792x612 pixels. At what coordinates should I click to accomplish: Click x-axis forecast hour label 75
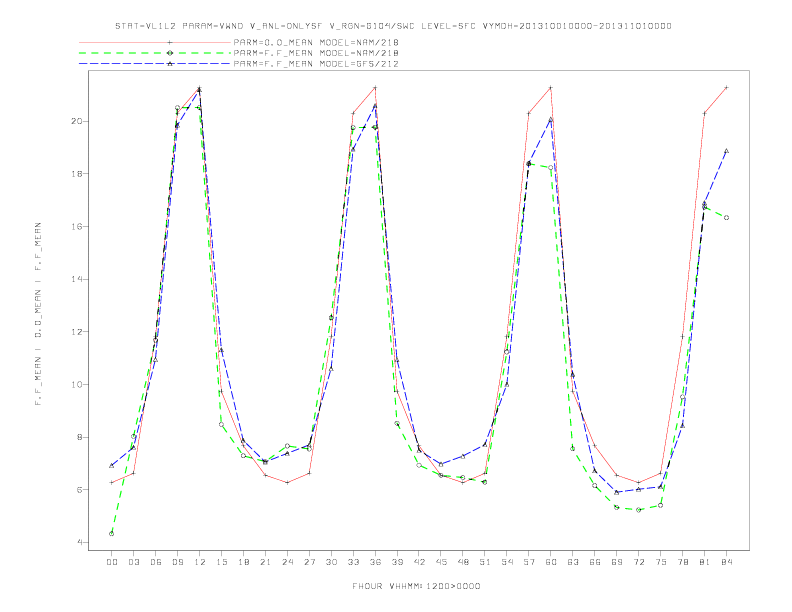(661, 562)
